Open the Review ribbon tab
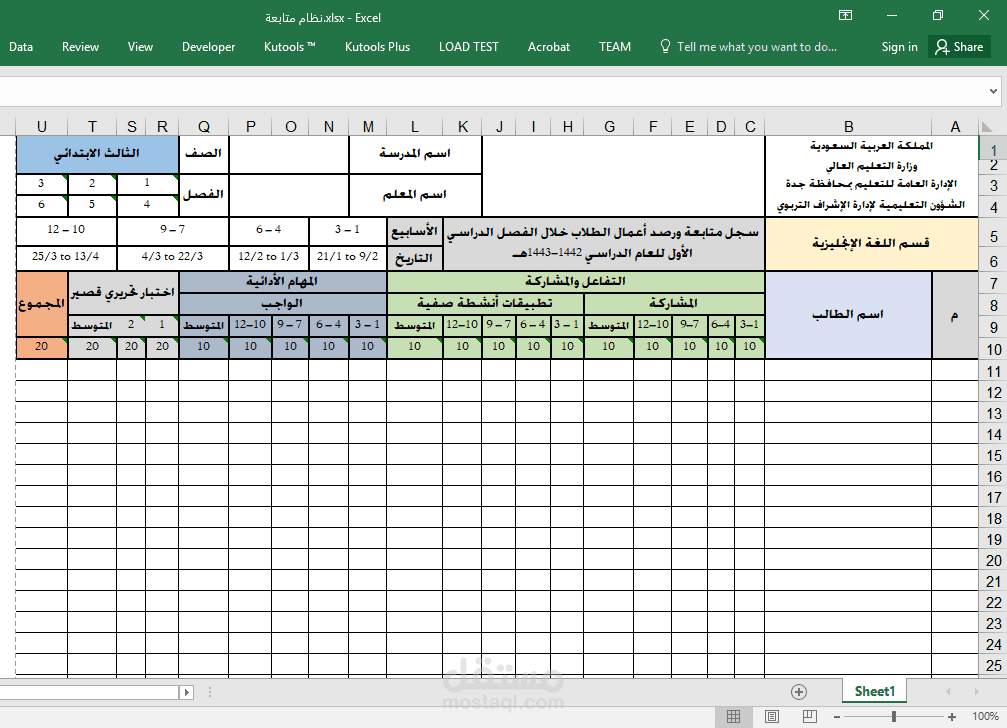Viewport: 1007px width, 728px height. (x=80, y=47)
